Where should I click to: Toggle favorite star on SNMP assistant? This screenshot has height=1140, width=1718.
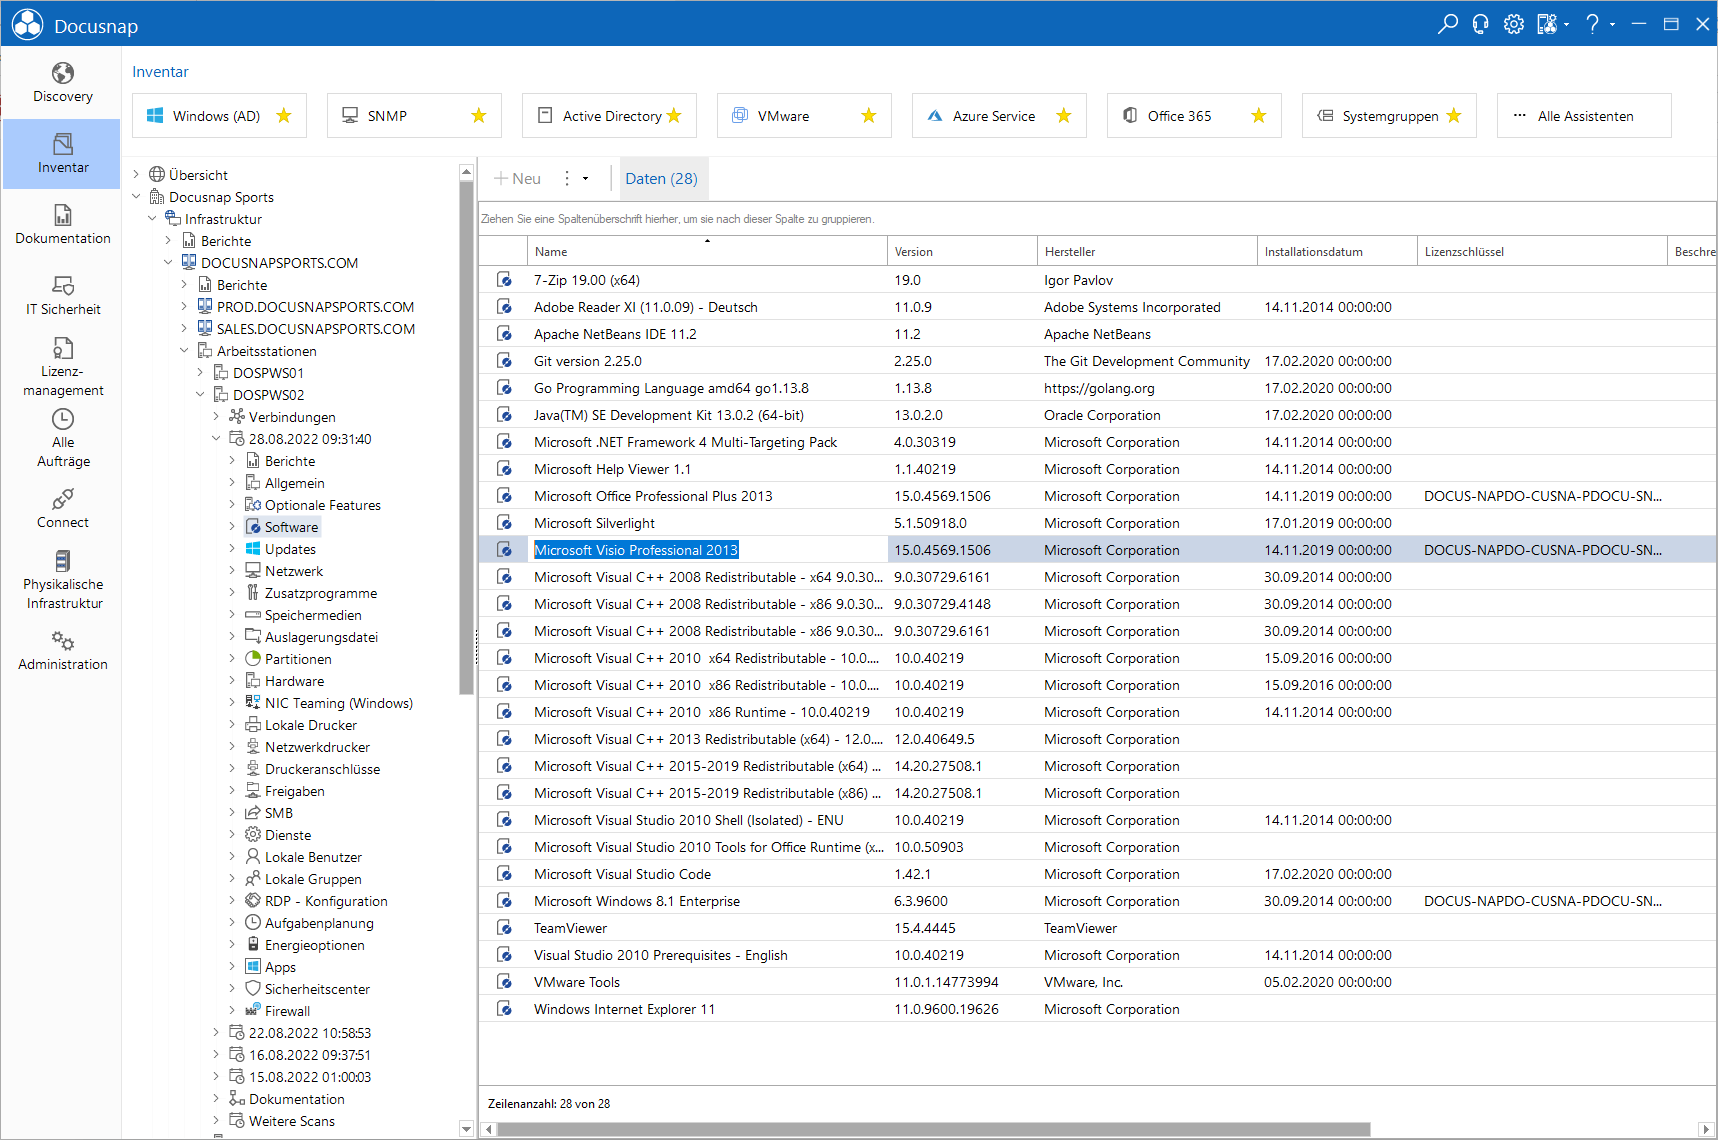click(479, 116)
